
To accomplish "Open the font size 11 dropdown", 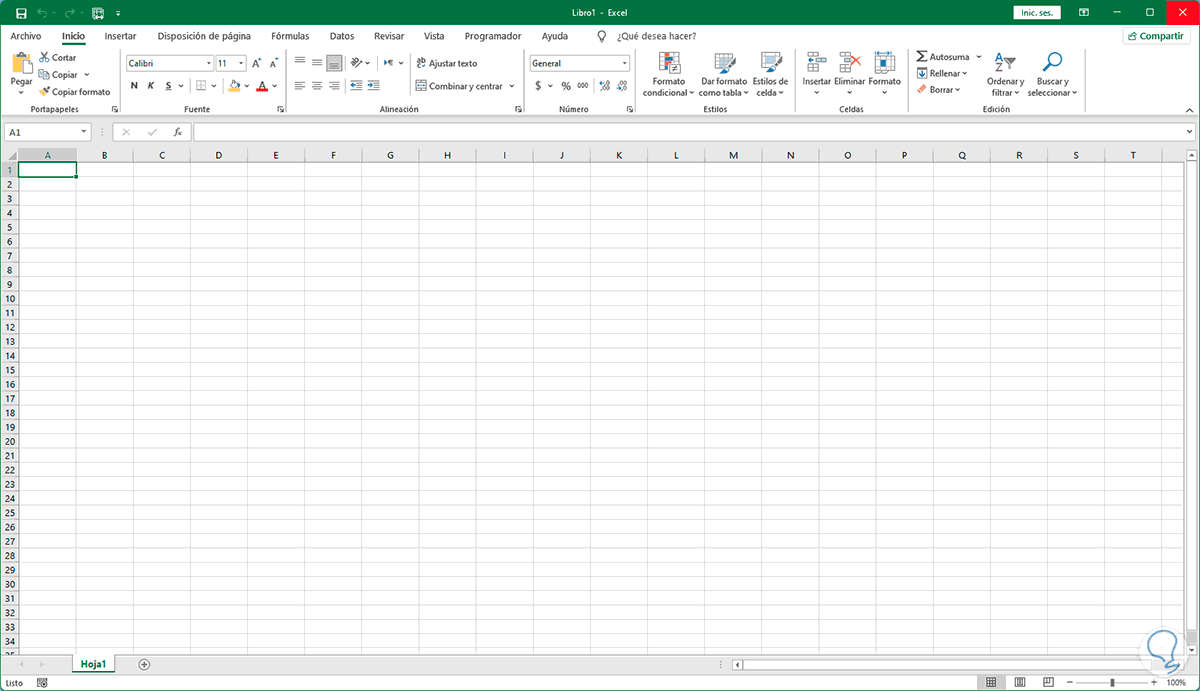I will tap(241, 63).
